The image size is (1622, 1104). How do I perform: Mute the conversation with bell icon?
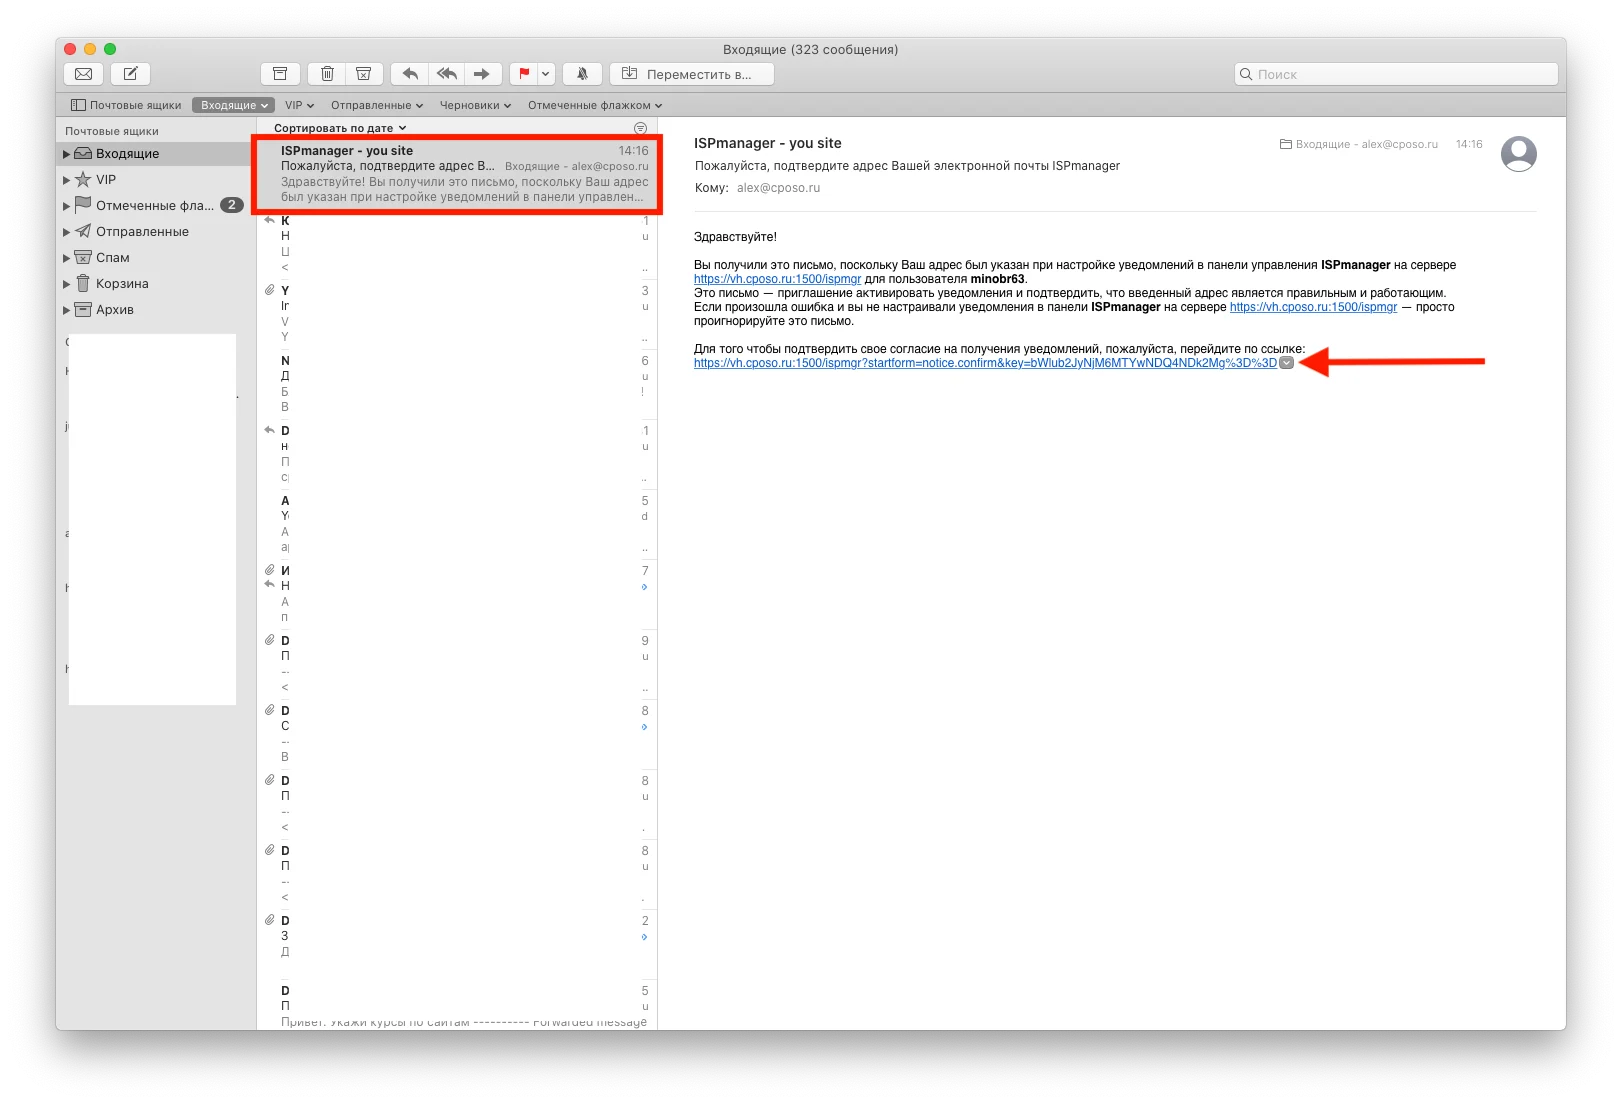tap(582, 74)
